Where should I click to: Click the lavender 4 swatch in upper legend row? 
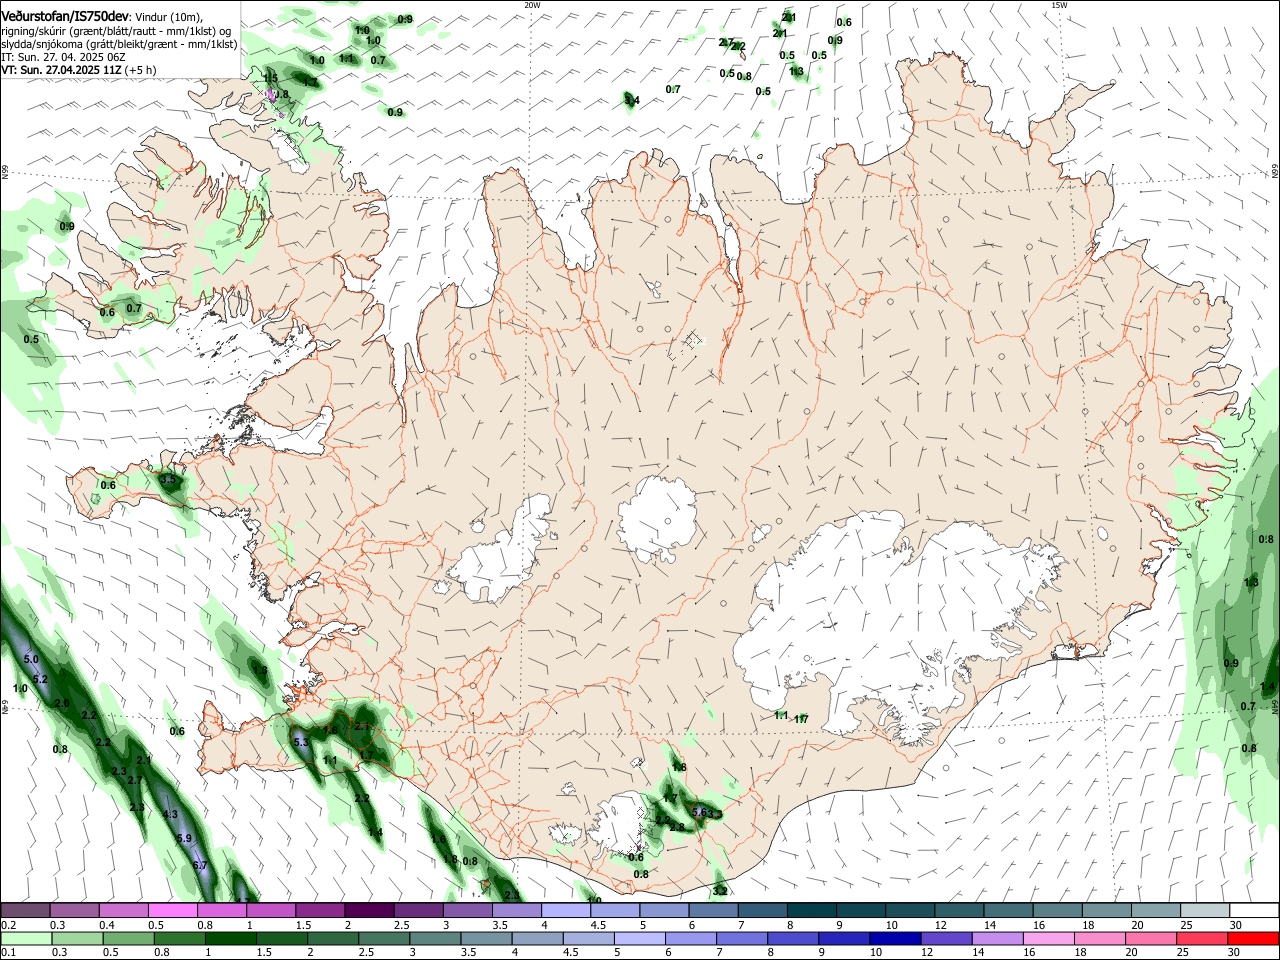[565, 911]
